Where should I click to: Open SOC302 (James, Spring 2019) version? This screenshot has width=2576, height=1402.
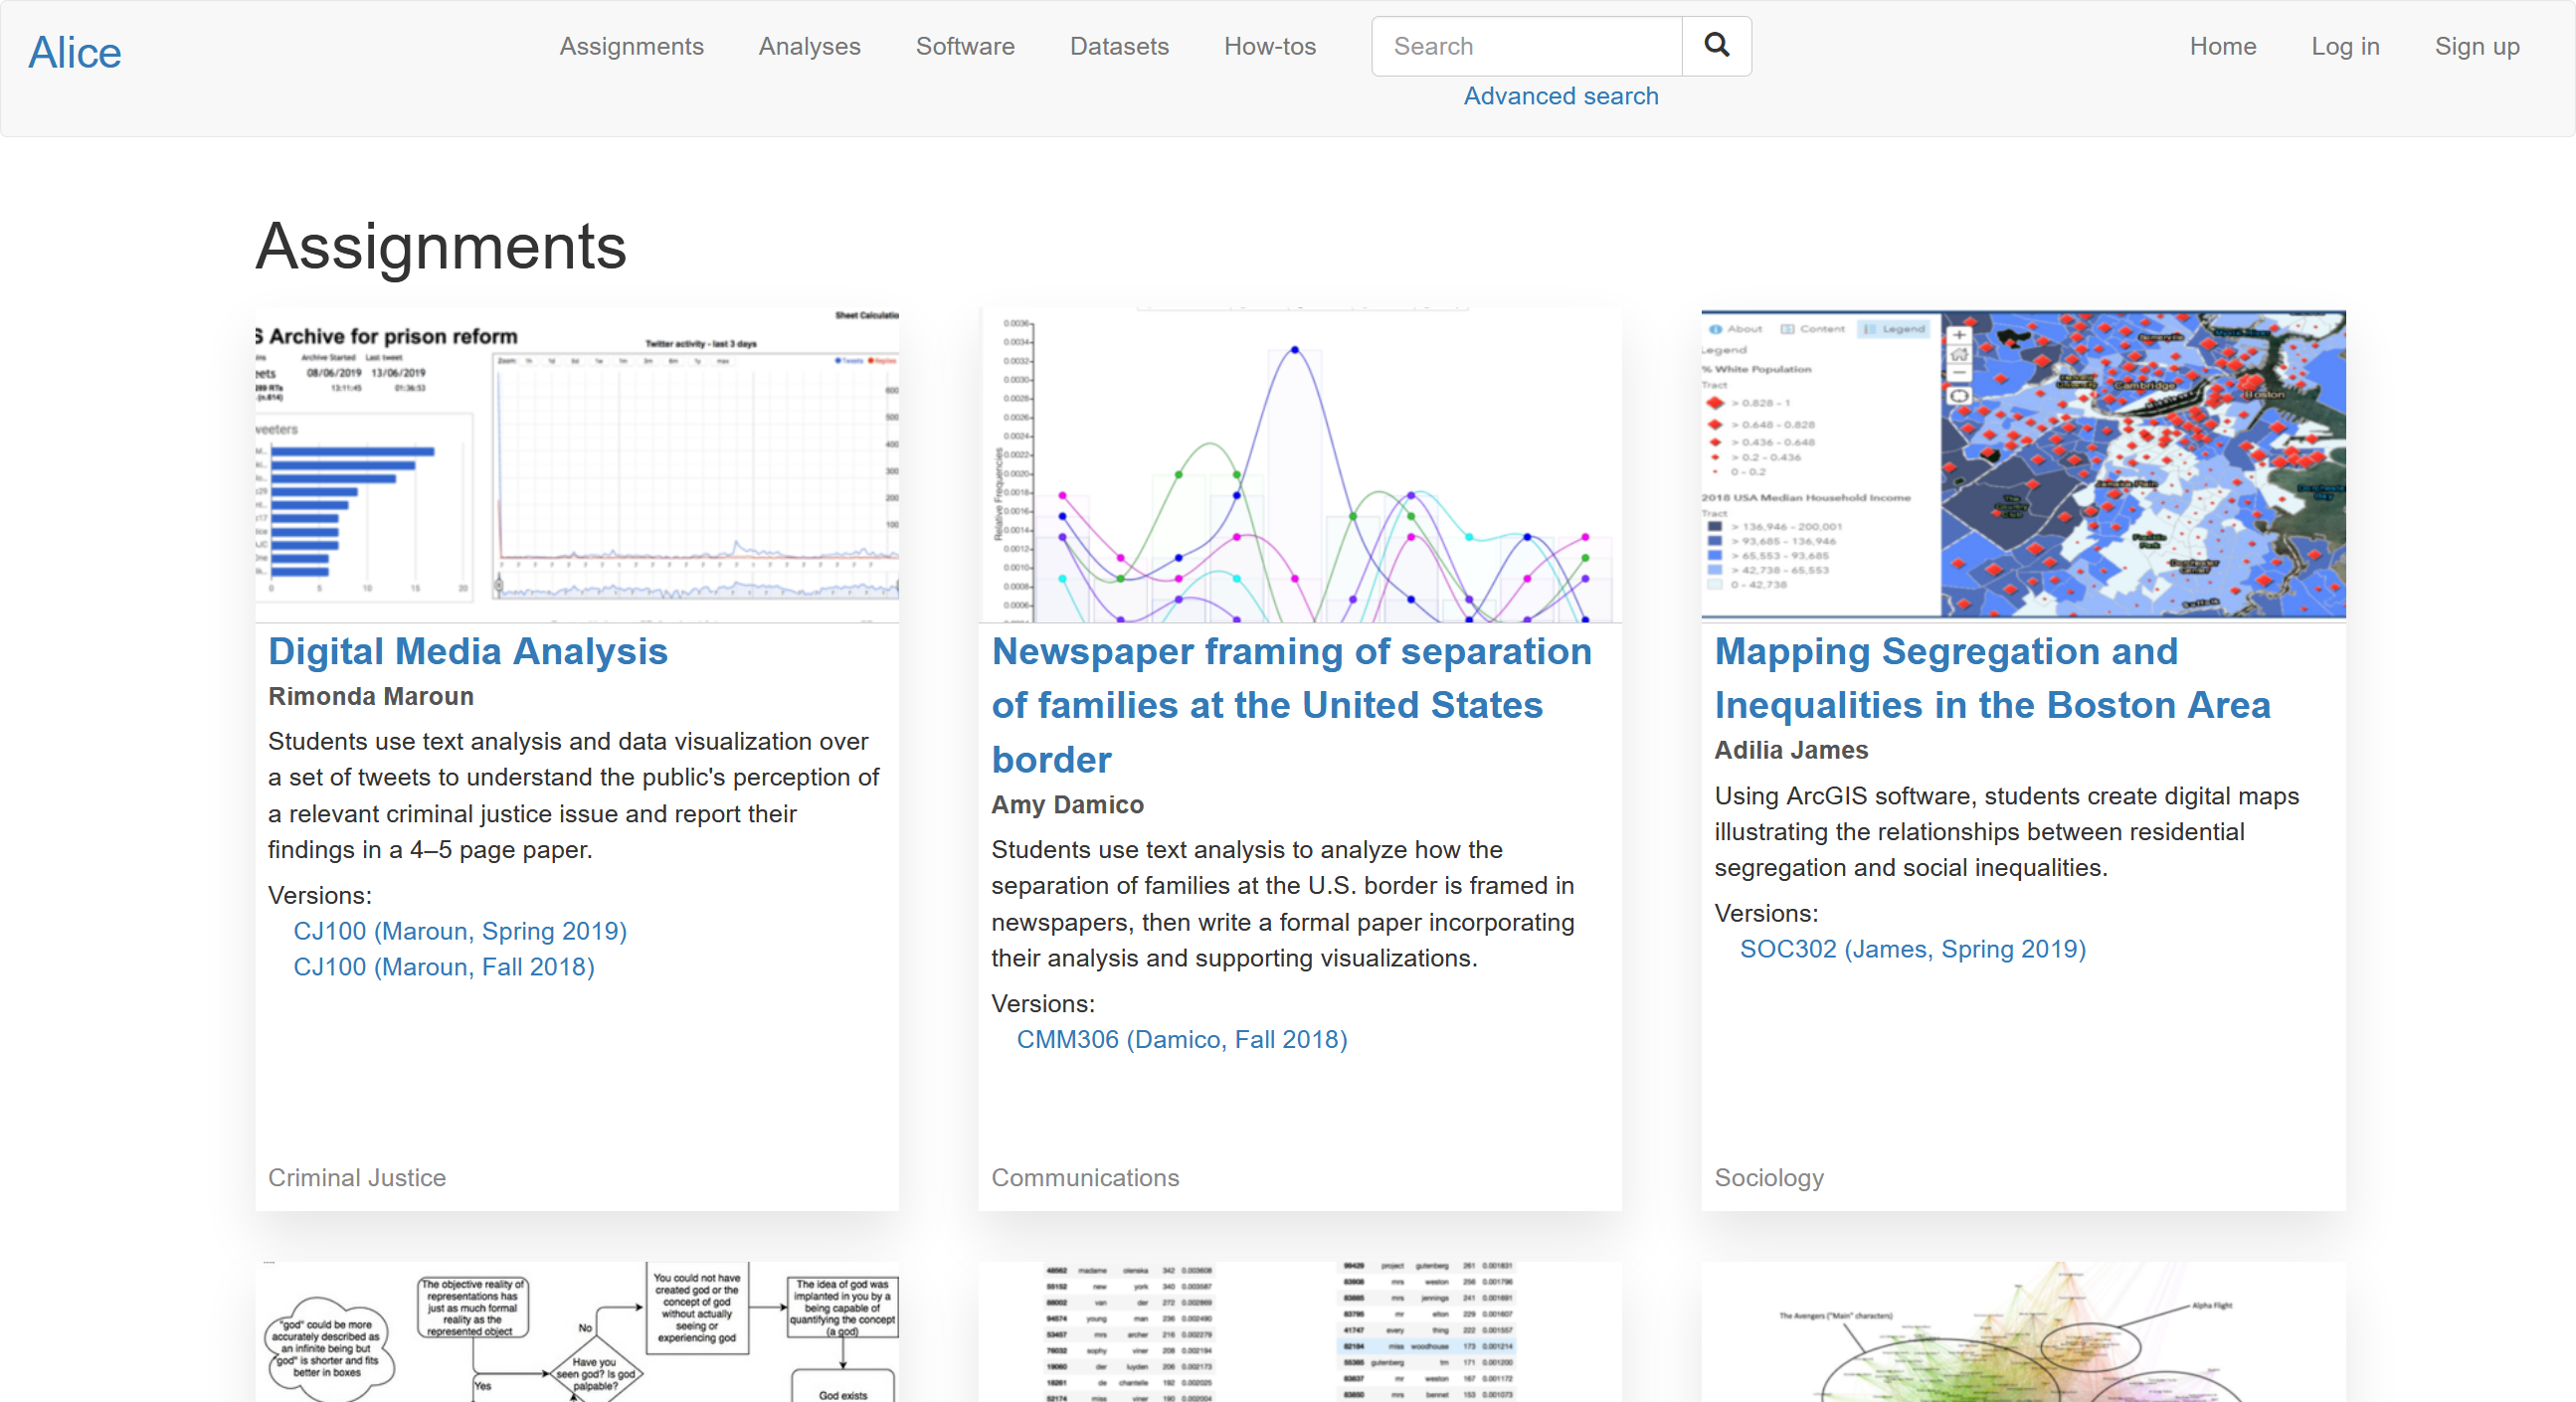[1912, 949]
